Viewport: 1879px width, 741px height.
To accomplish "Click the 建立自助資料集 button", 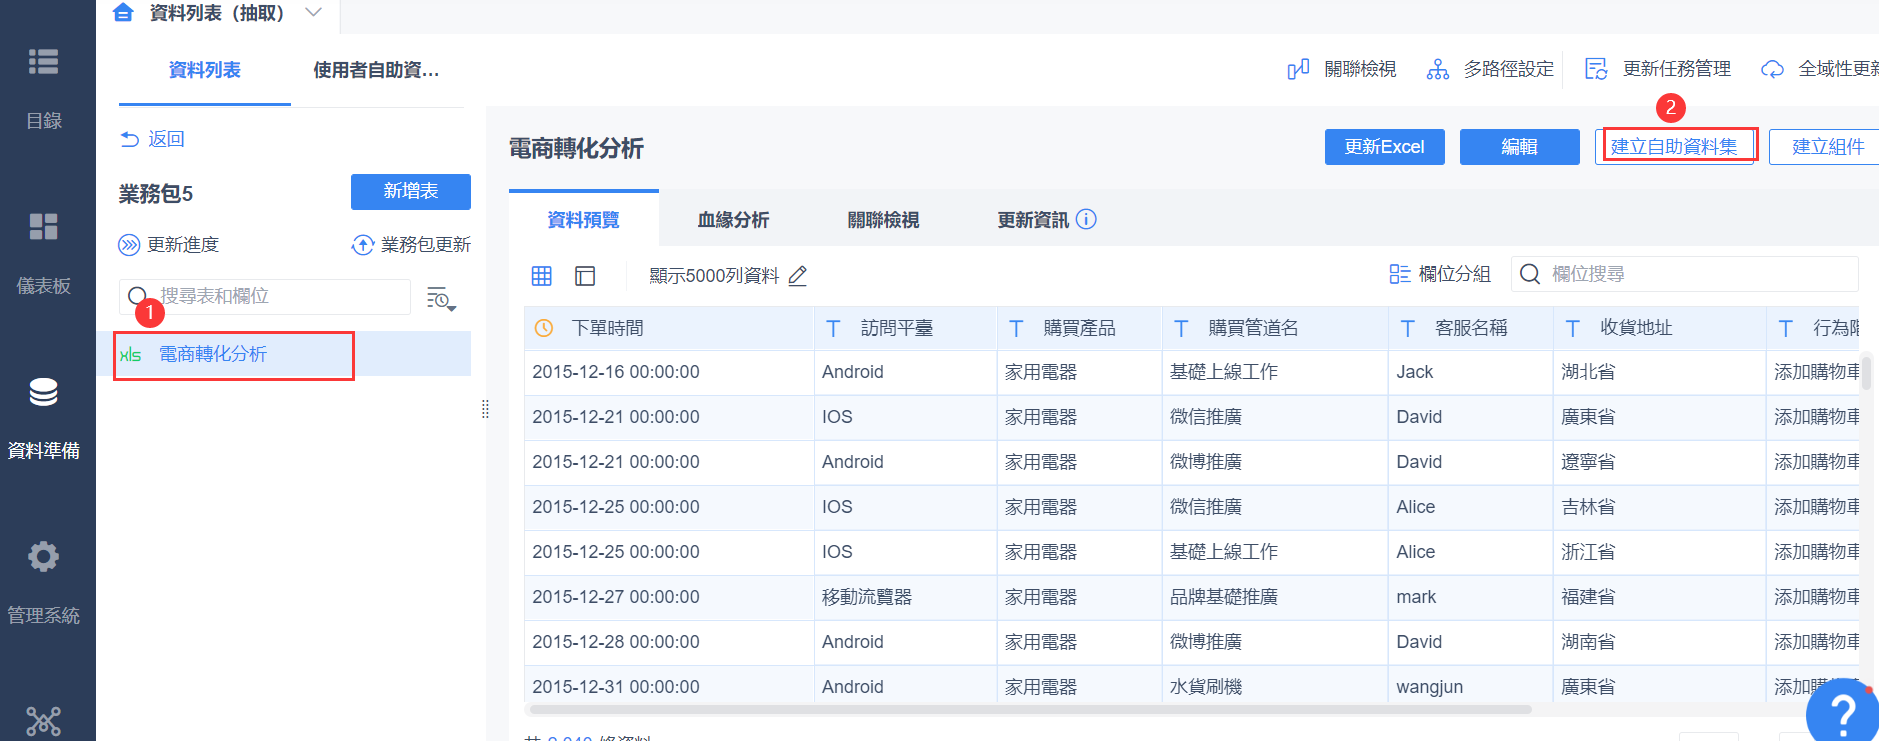I will (1674, 147).
